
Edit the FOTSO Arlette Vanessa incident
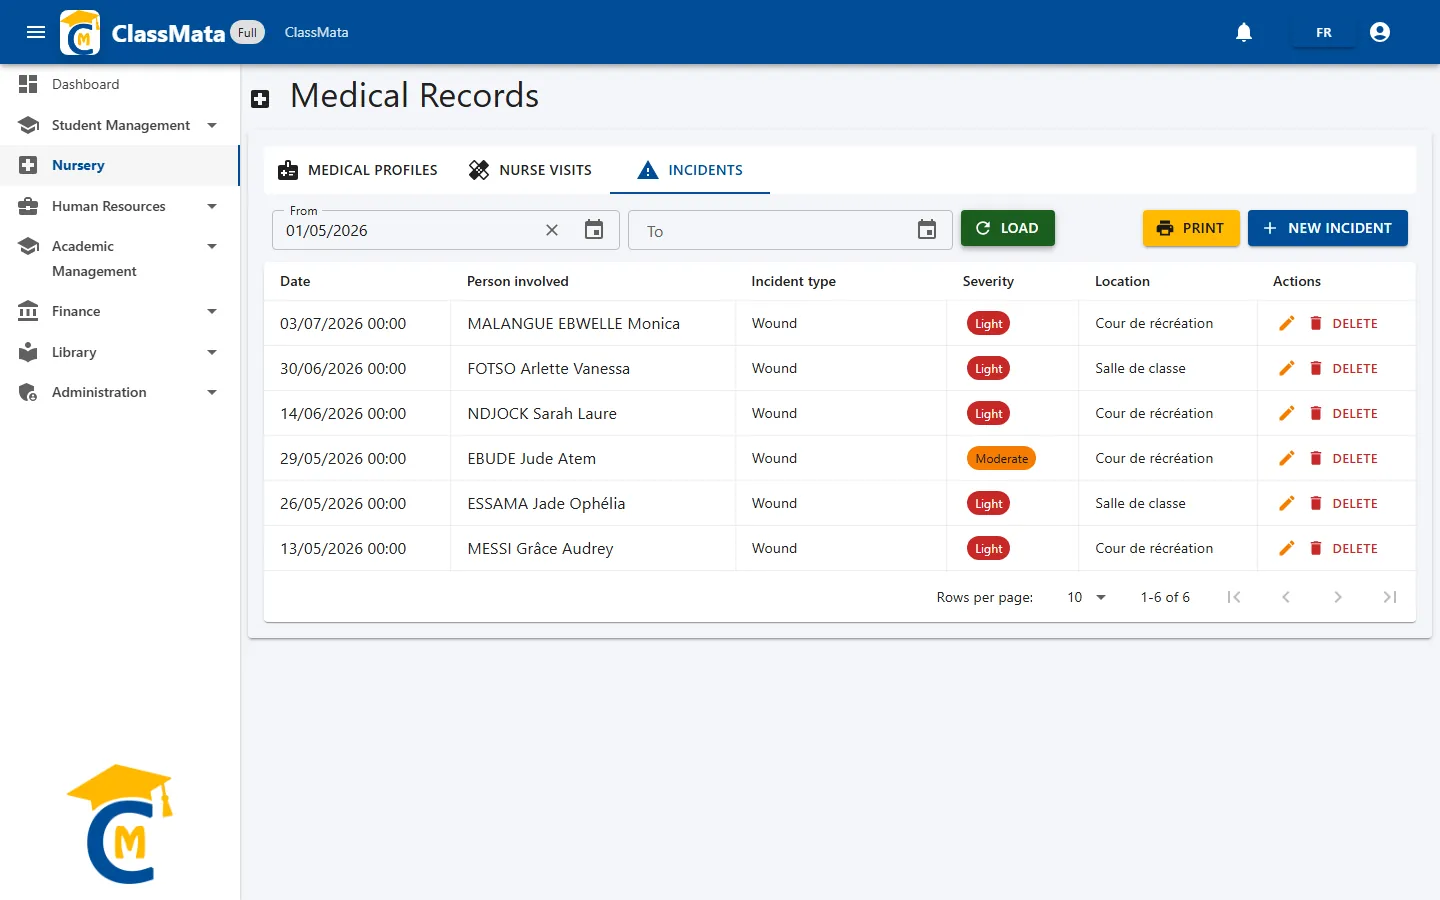1287,368
